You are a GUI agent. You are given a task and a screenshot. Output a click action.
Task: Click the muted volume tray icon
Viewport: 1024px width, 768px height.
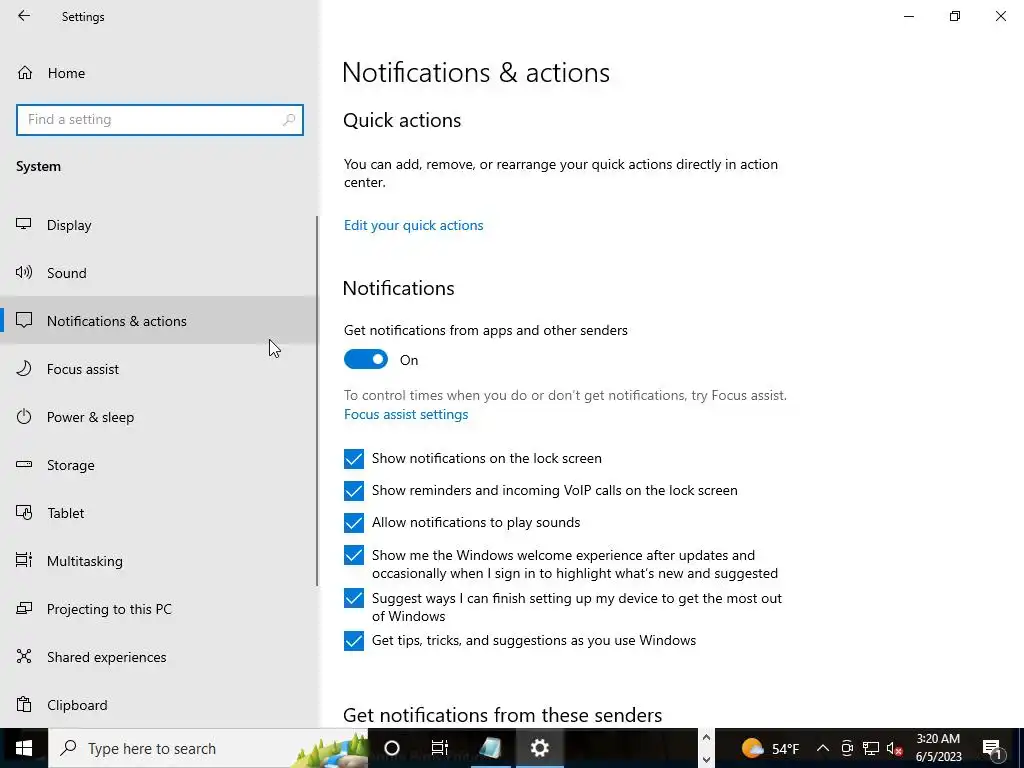point(895,748)
